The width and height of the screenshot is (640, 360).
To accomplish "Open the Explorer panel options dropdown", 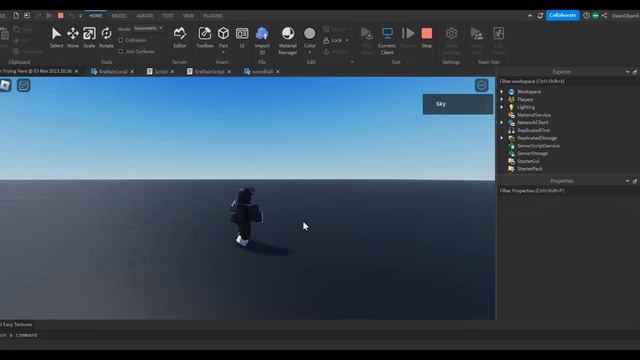I will point(627,72).
